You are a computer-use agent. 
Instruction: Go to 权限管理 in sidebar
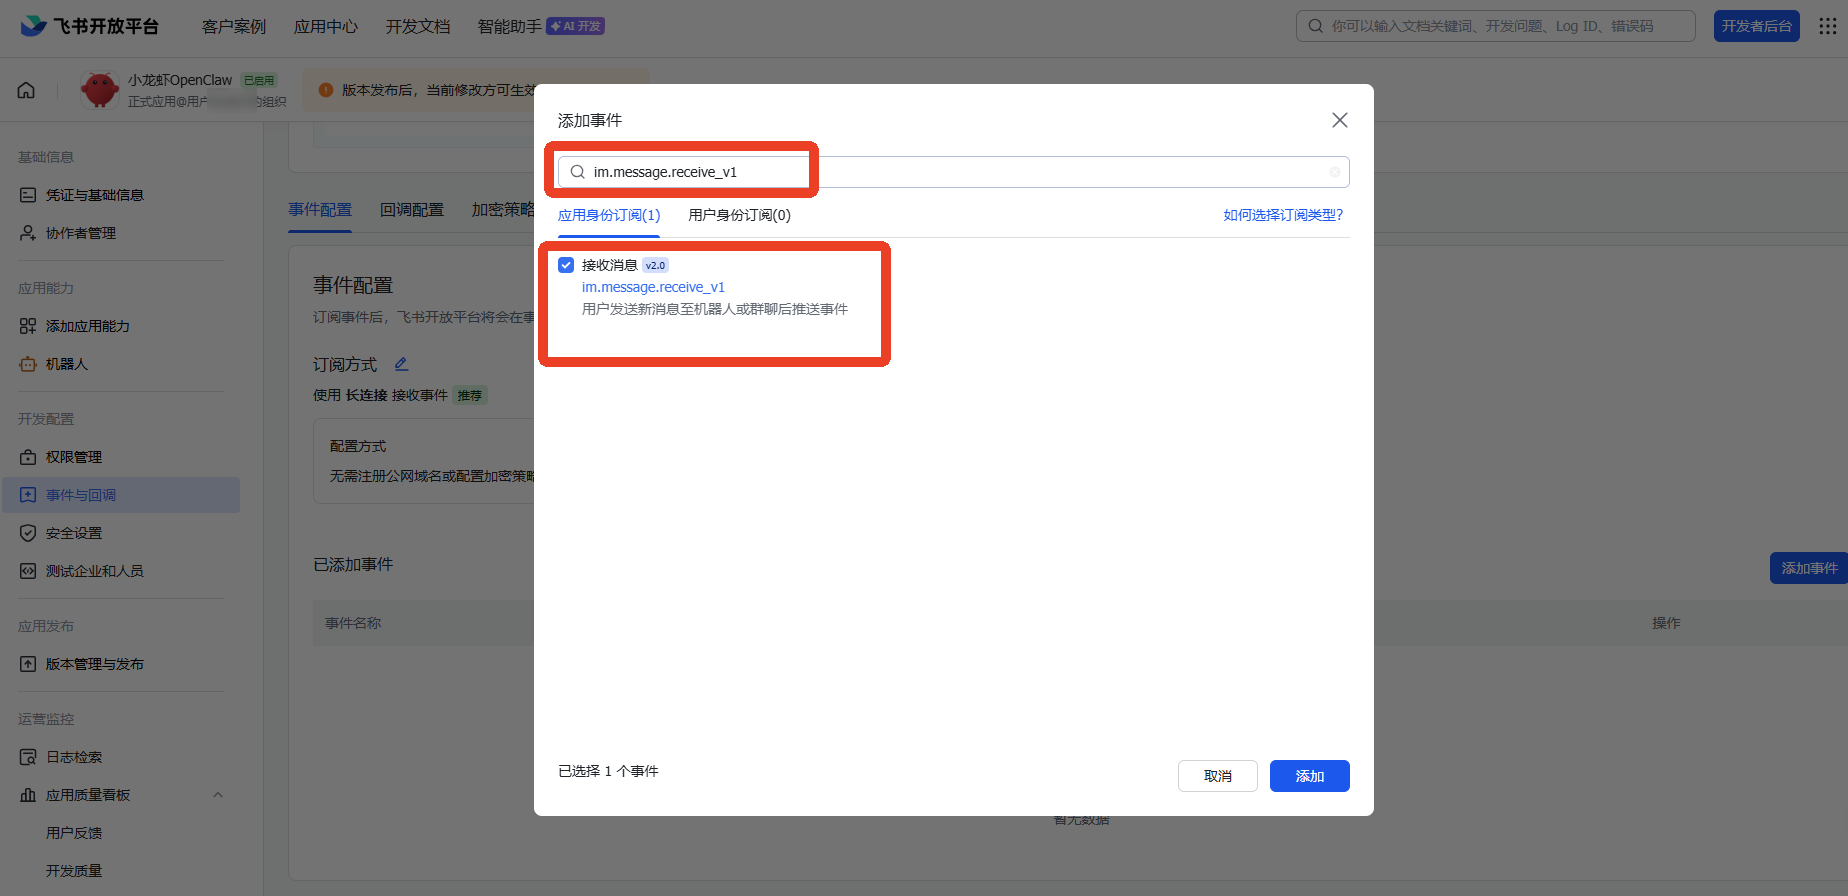click(73, 457)
